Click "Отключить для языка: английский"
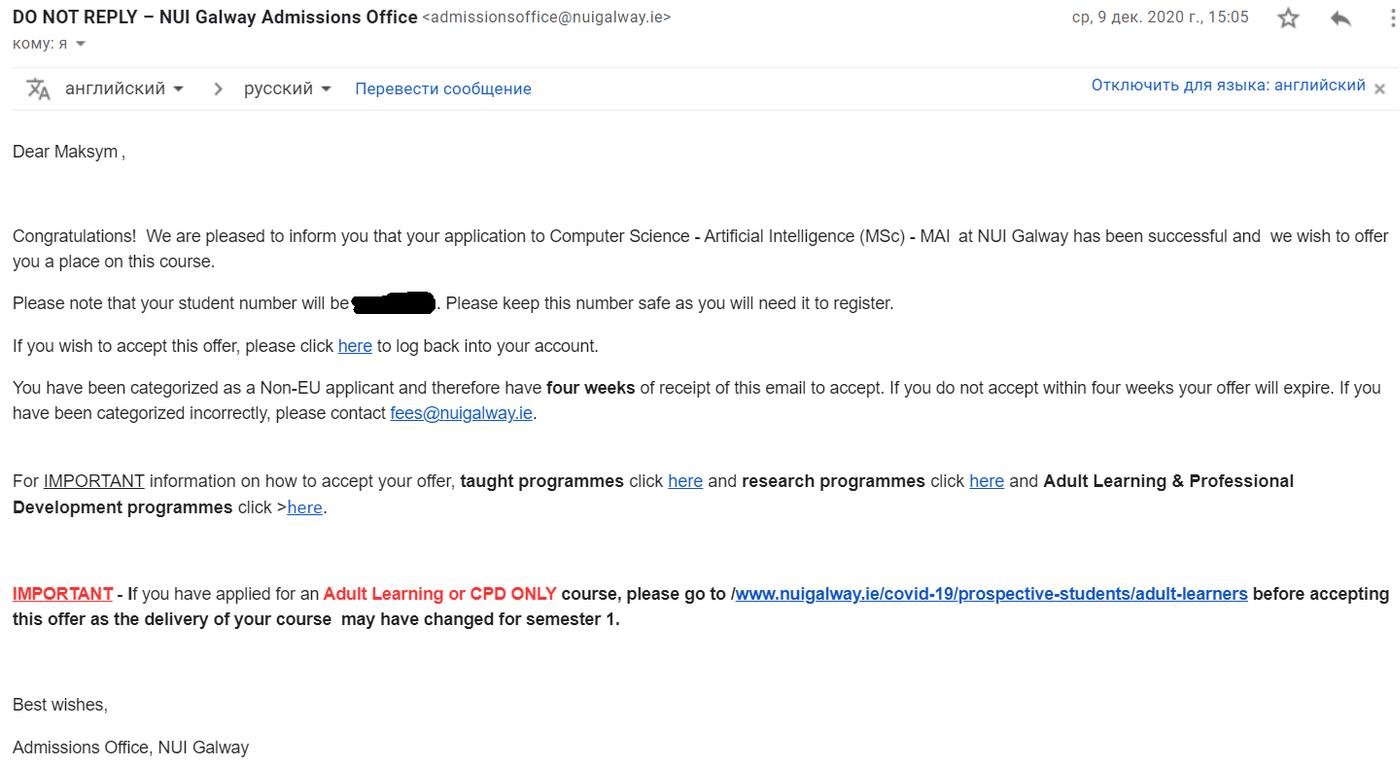This screenshot has width=1400, height=765. (1228, 85)
